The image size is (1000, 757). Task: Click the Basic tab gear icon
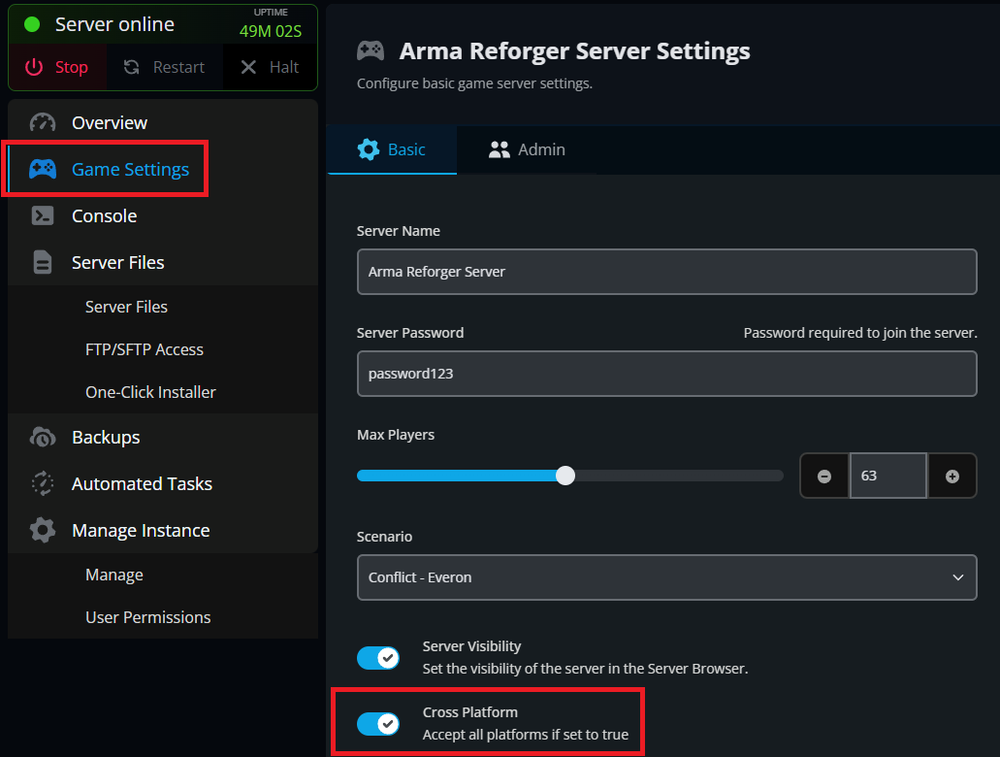pos(368,149)
